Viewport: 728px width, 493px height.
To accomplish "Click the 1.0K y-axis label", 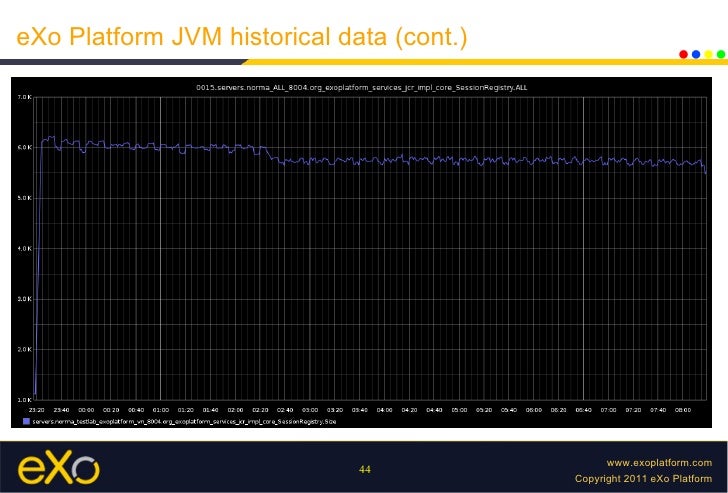I will coord(25,400).
